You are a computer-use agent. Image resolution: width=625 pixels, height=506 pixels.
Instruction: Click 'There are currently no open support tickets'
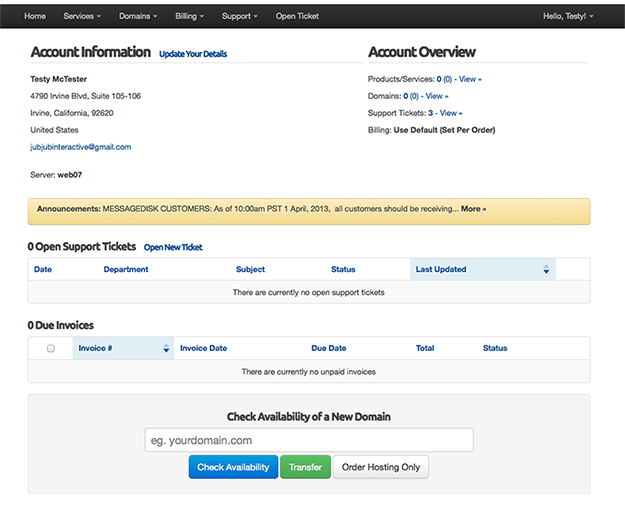click(309, 292)
